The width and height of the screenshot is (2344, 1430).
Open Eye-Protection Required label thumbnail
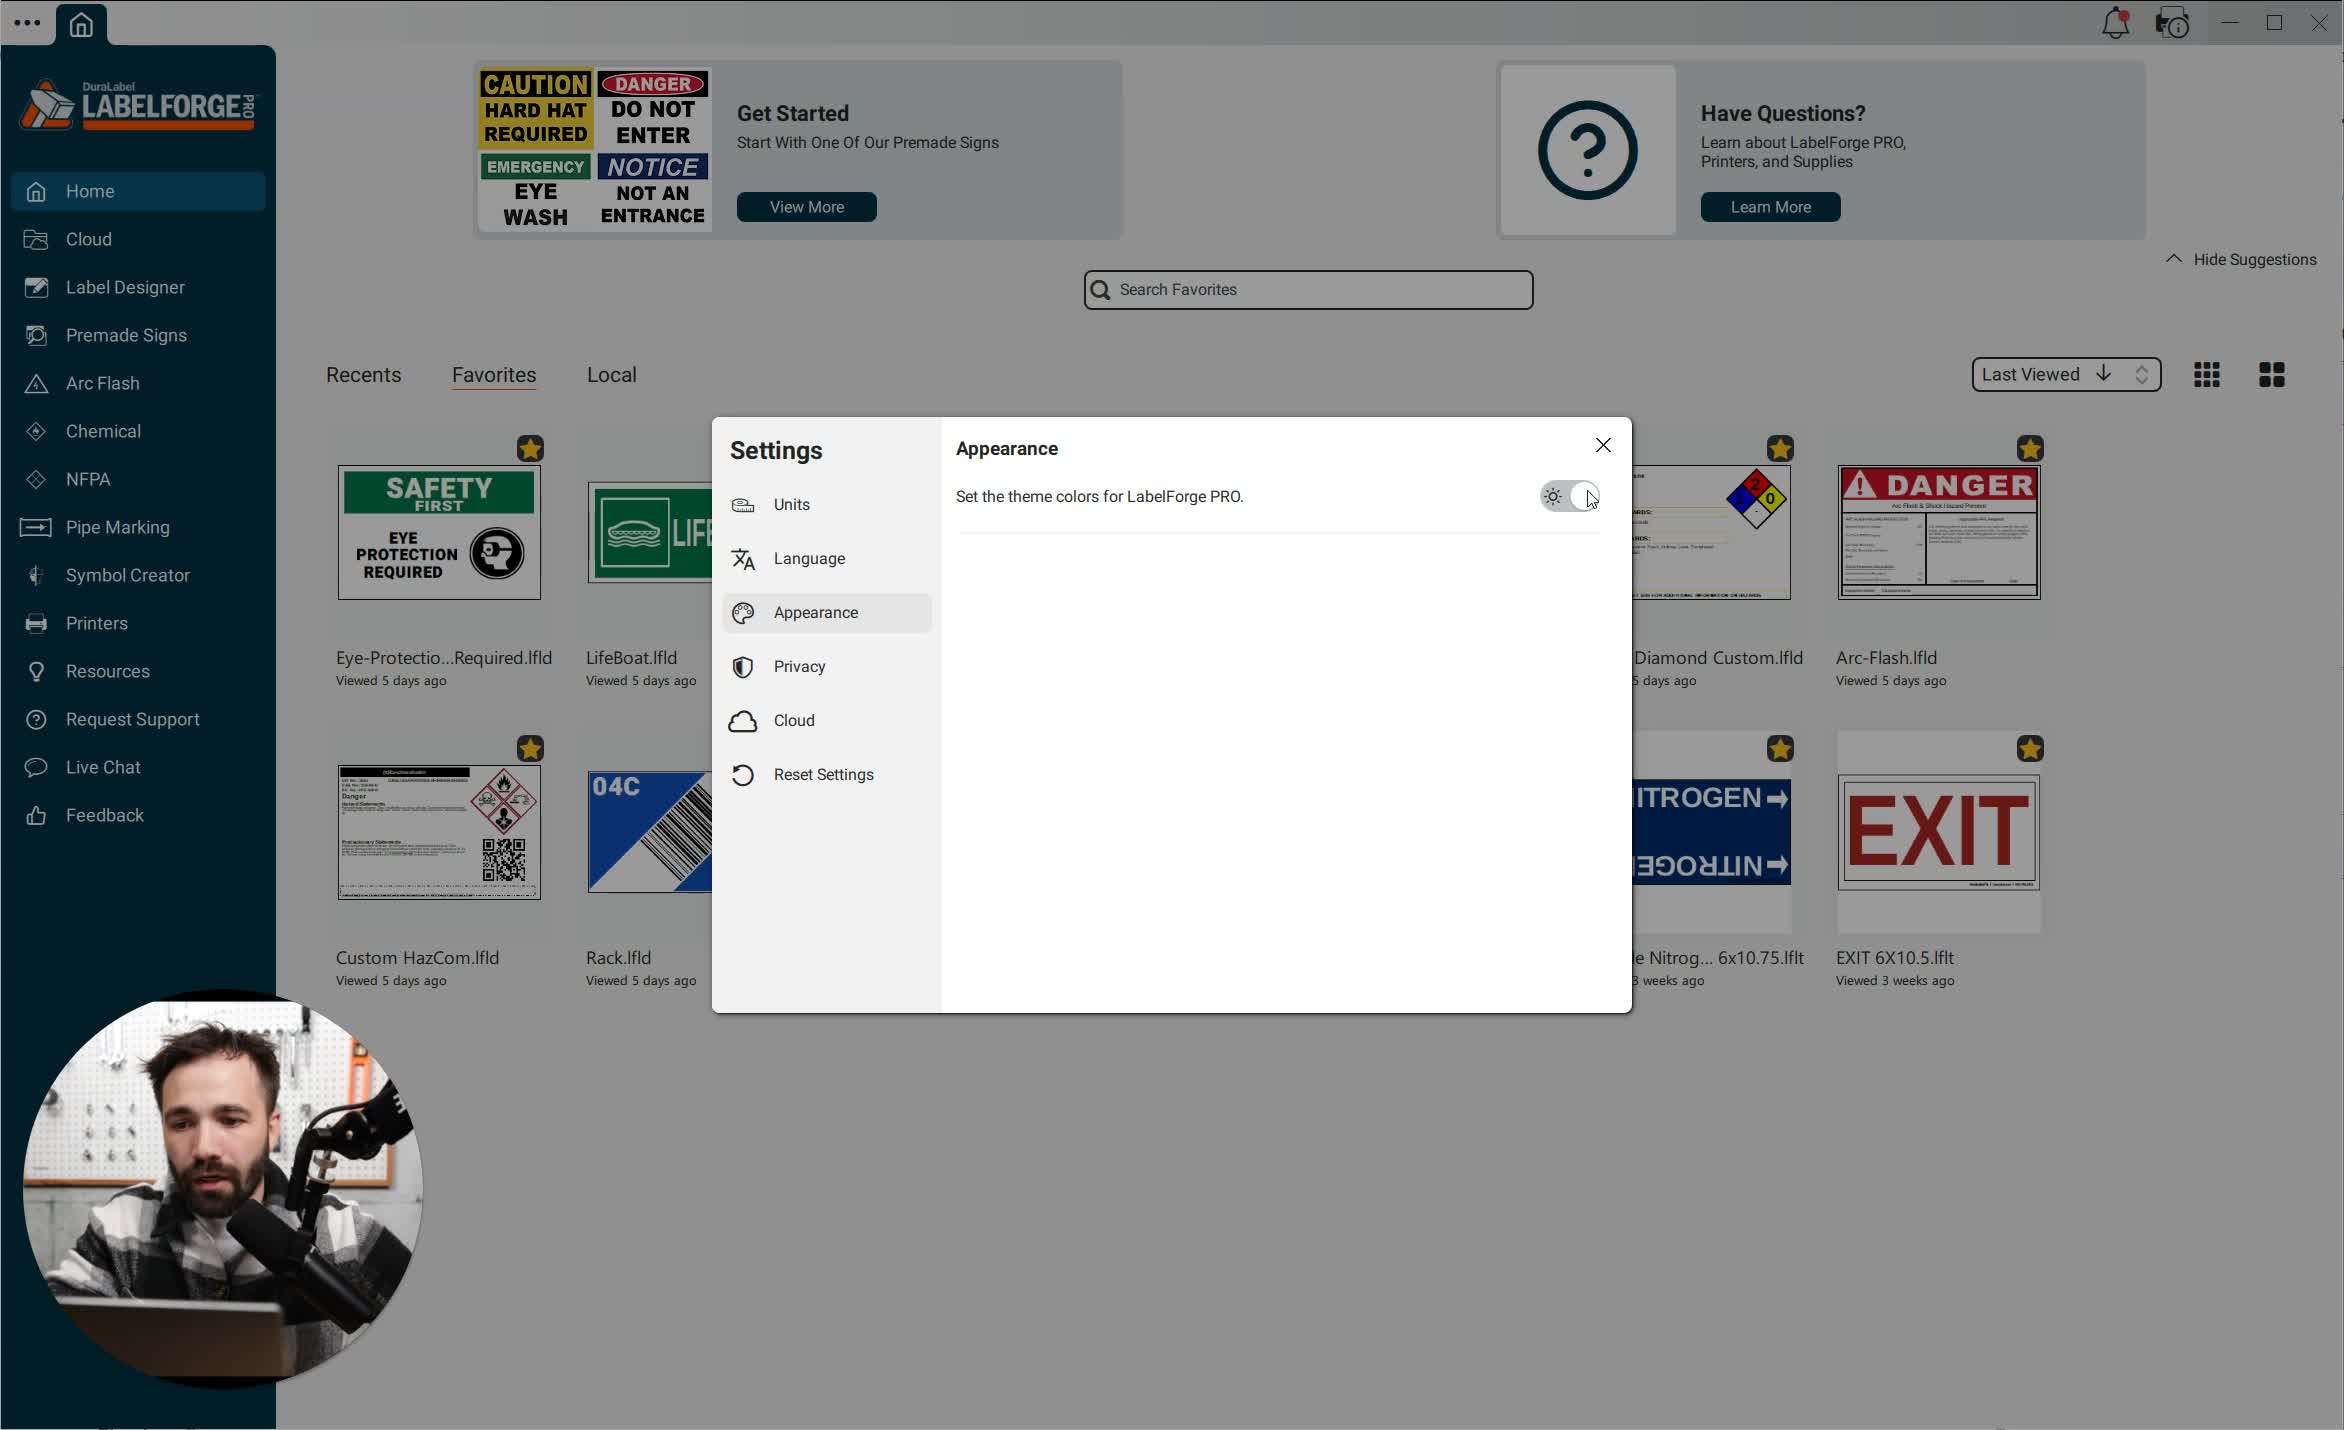point(439,533)
